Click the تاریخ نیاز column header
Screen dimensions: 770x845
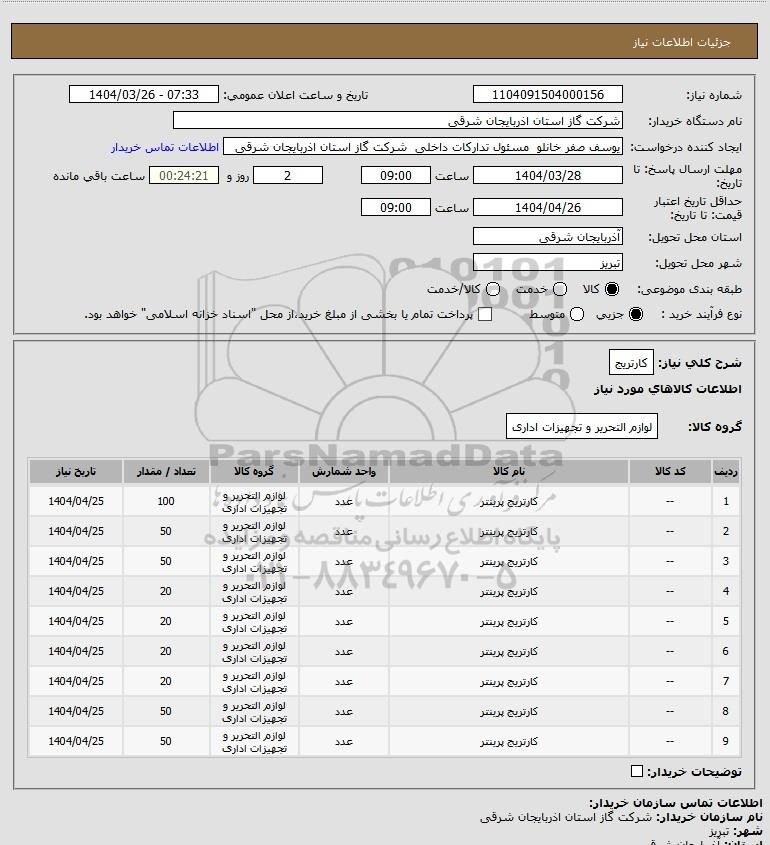[x=76, y=472]
